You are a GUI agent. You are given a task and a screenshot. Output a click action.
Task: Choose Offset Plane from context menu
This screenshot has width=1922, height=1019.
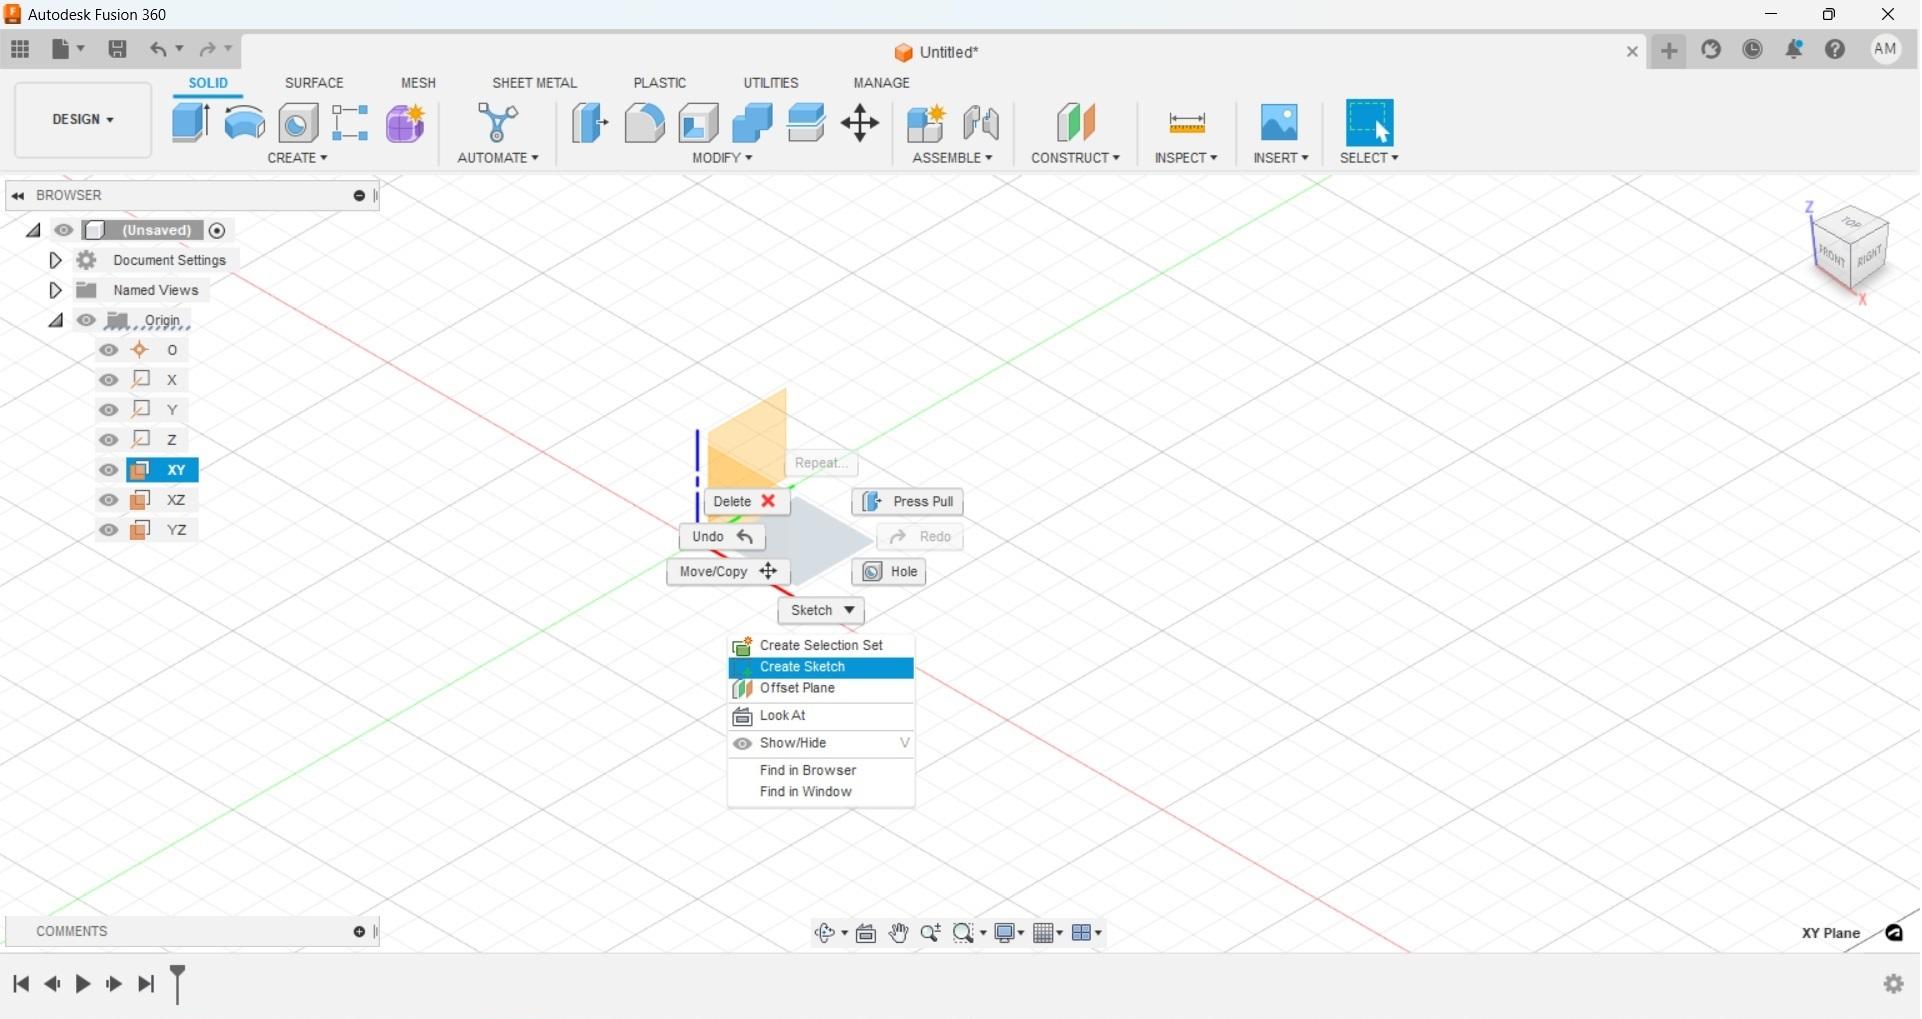coord(822,690)
